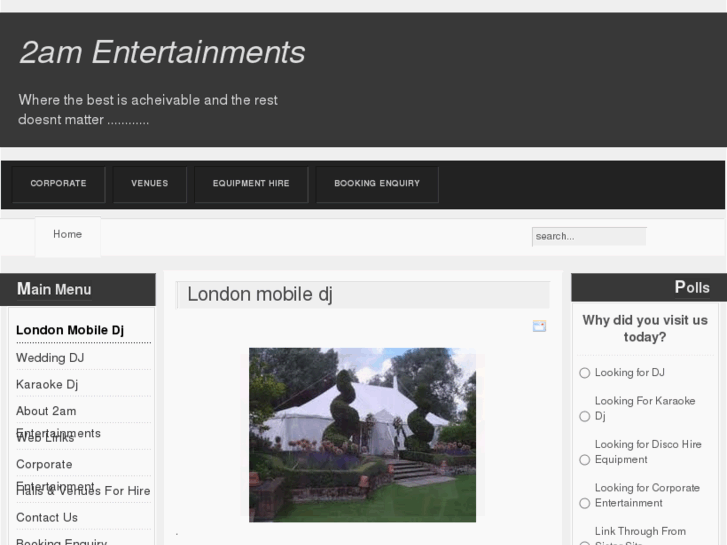Click 'Why did you visit us today?' text
The height and width of the screenshot is (545, 727).
pyautogui.click(x=645, y=328)
